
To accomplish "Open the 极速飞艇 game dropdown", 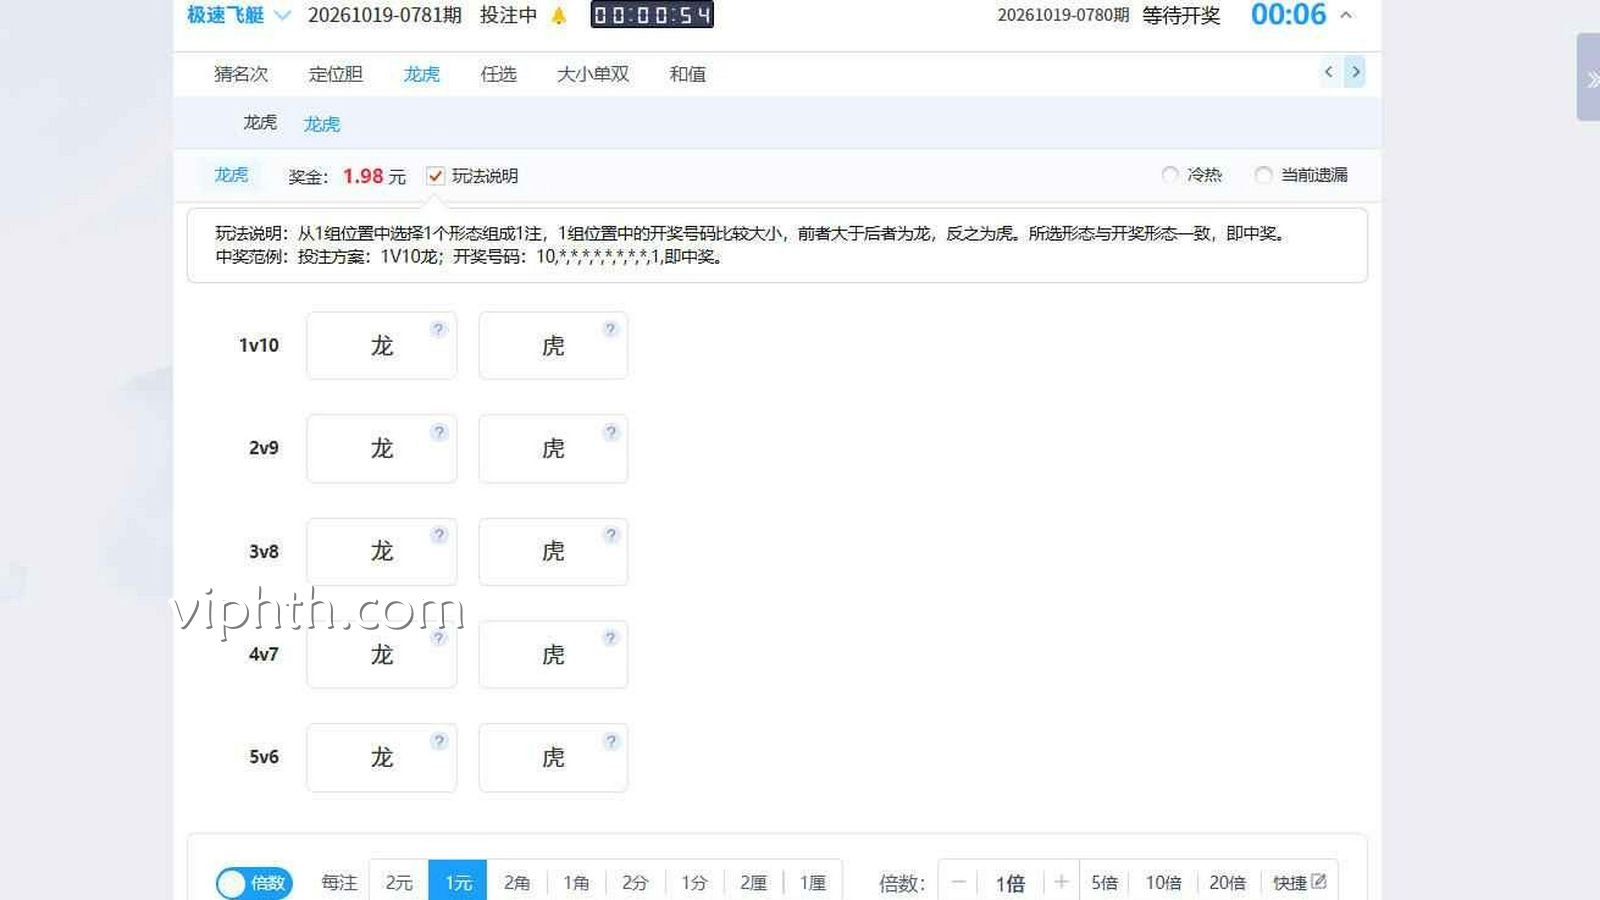I will [x=238, y=15].
